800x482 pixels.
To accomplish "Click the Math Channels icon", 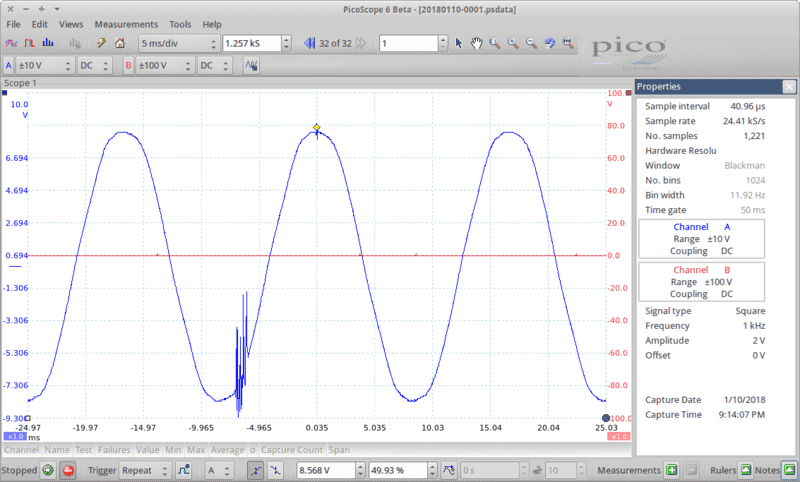I will coord(252,66).
